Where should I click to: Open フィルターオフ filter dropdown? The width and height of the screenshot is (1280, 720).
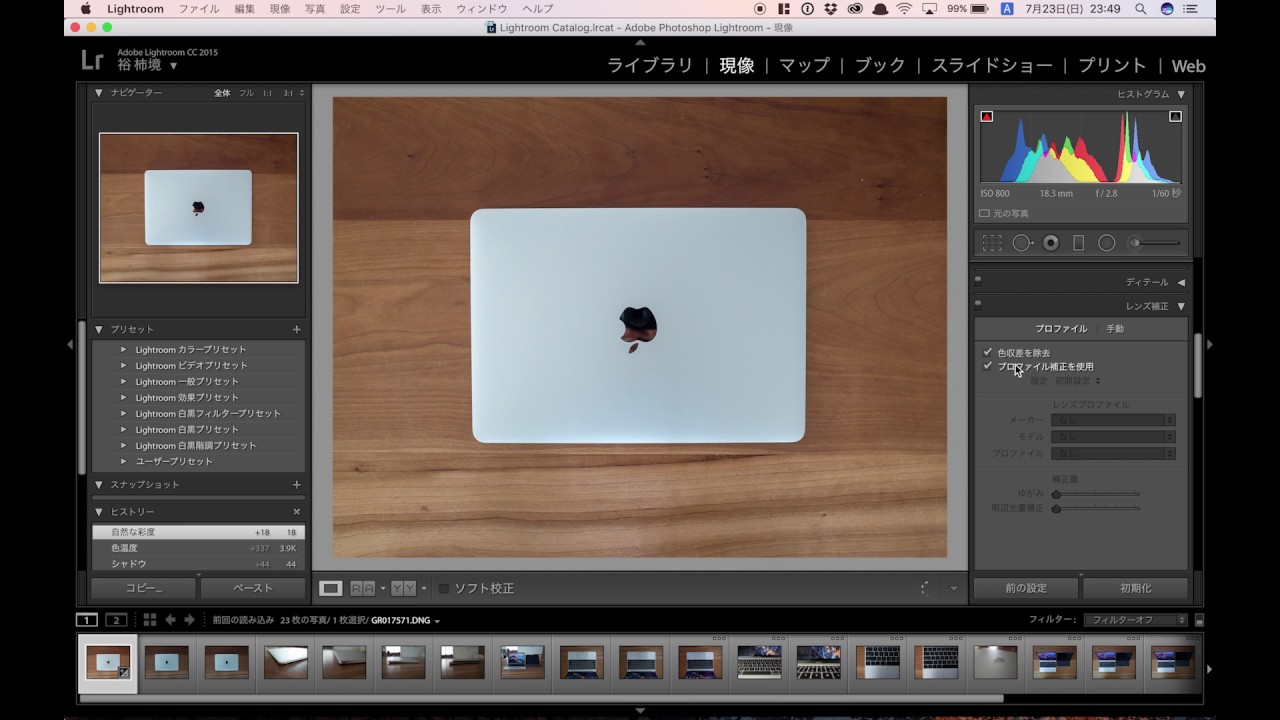click(1136, 620)
